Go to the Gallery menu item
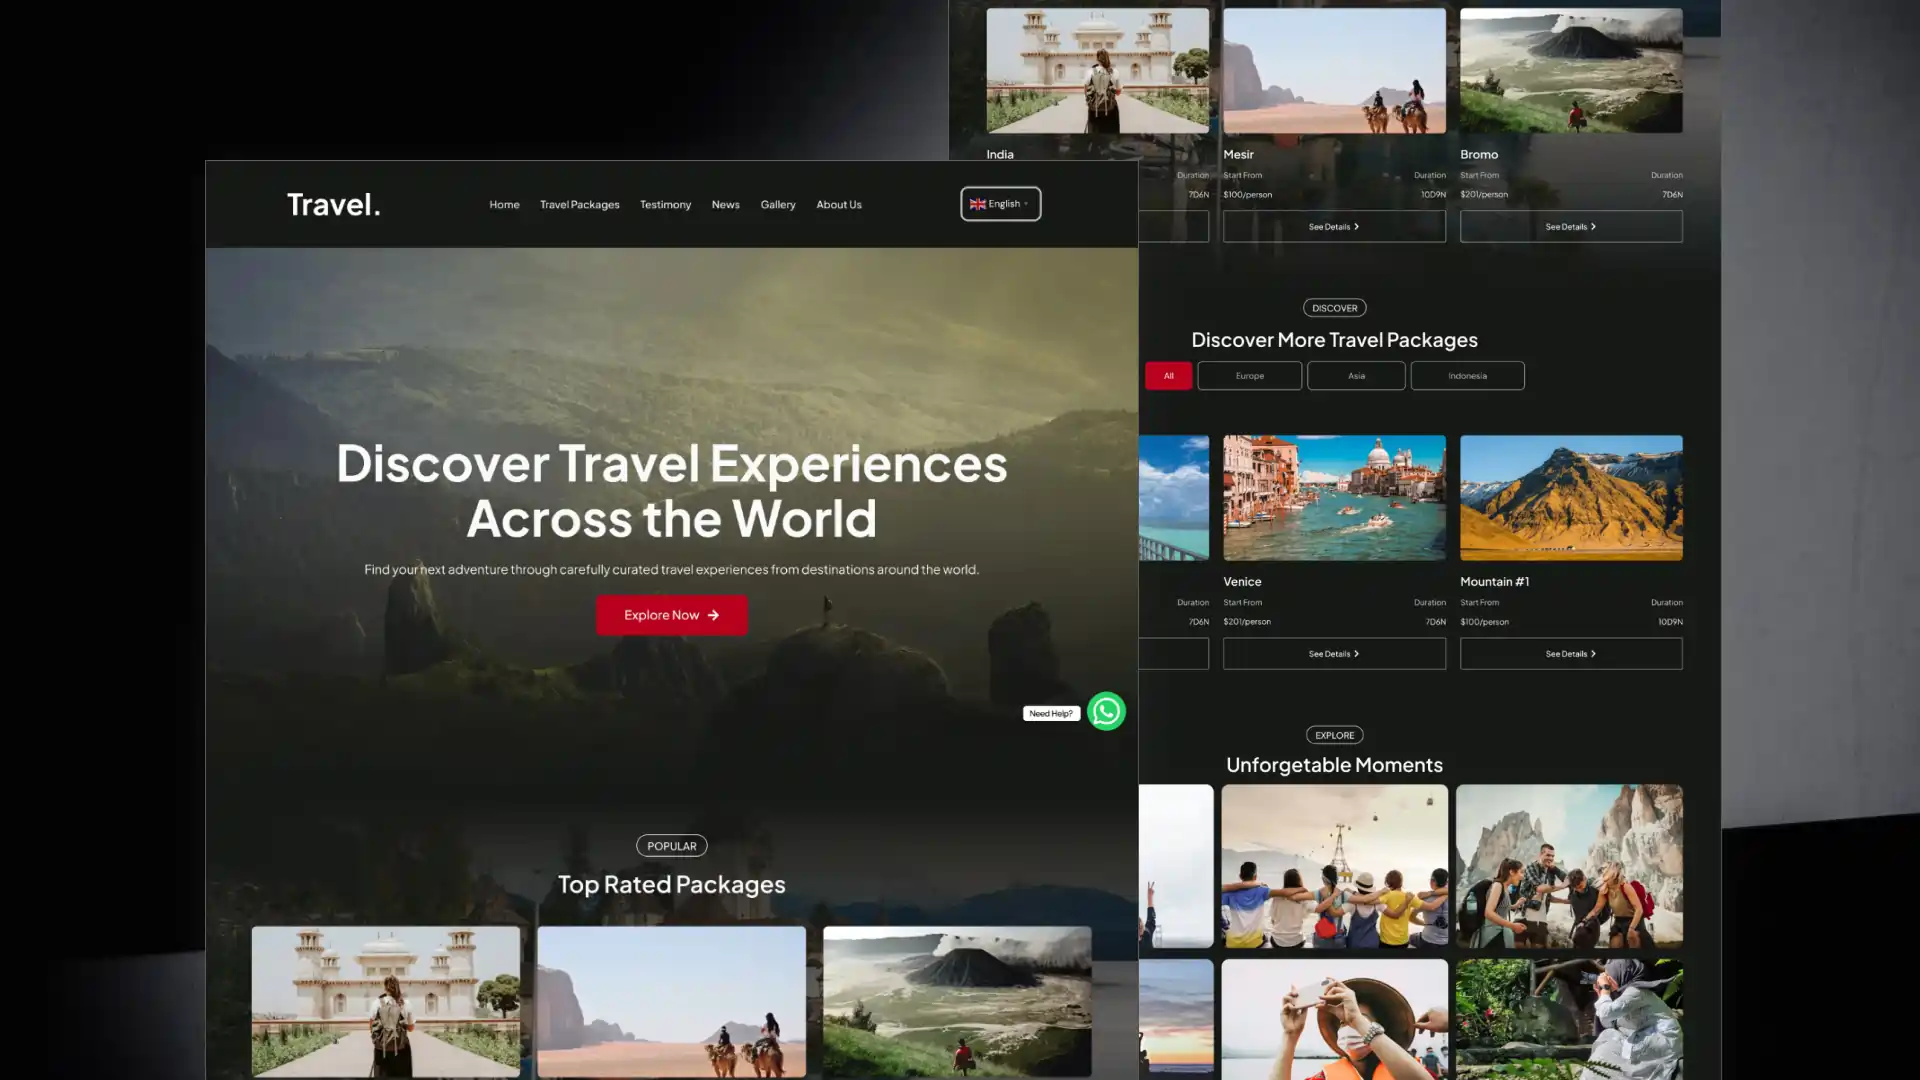Screen dimensions: 1920x1080 (777, 204)
